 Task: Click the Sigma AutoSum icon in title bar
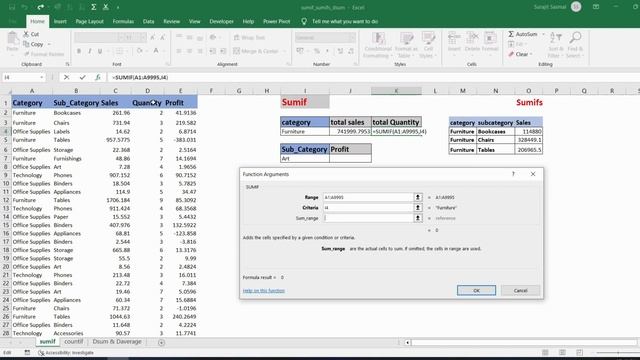(93, 7)
